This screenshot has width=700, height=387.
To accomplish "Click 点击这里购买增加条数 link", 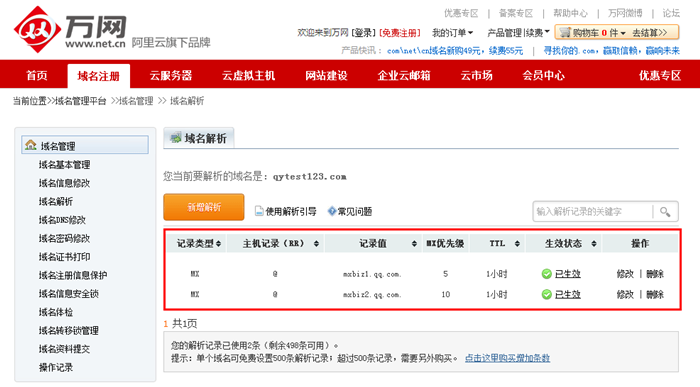I will [x=508, y=358].
